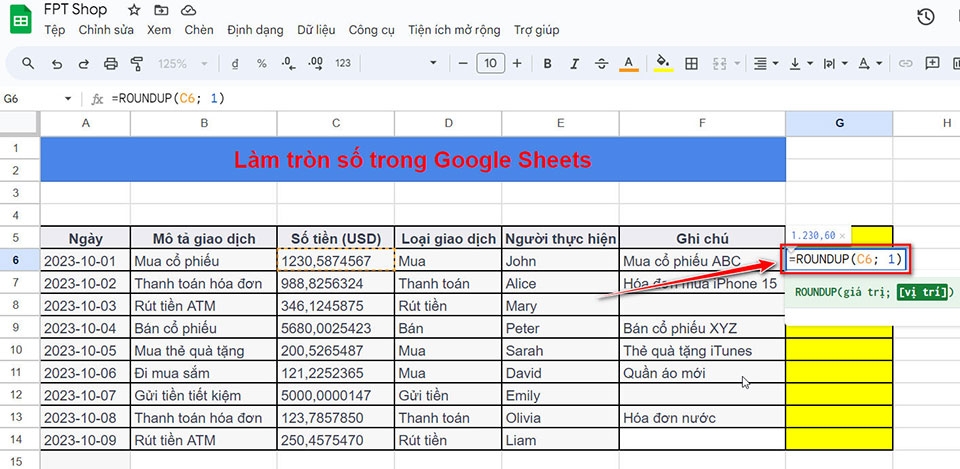Open the Tiện ích mở rộng menu
Viewport: 960px width, 469px height.
point(454,30)
